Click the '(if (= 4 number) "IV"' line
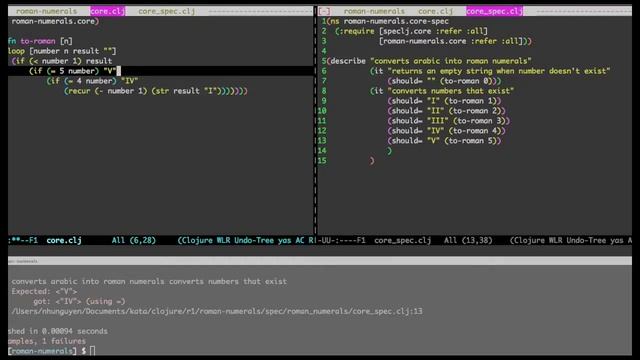Viewport: 640px width, 360px height. tap(92, 81)
